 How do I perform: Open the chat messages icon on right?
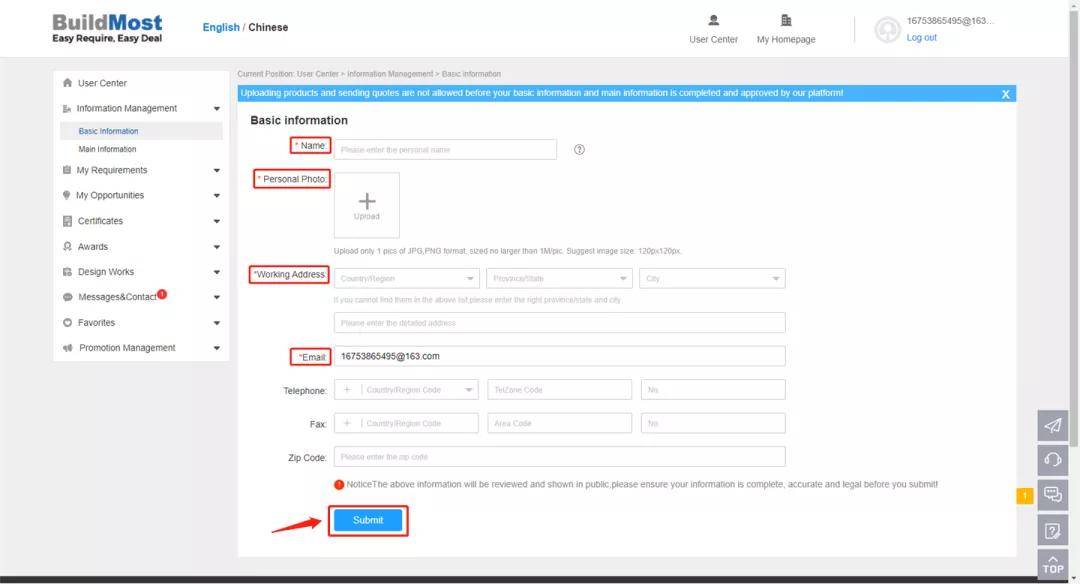[1052, 495]
